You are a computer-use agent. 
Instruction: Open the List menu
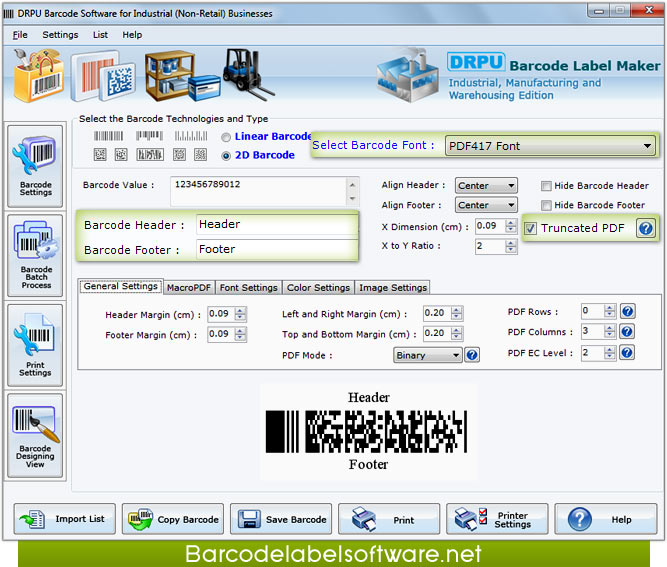(100, 35)
